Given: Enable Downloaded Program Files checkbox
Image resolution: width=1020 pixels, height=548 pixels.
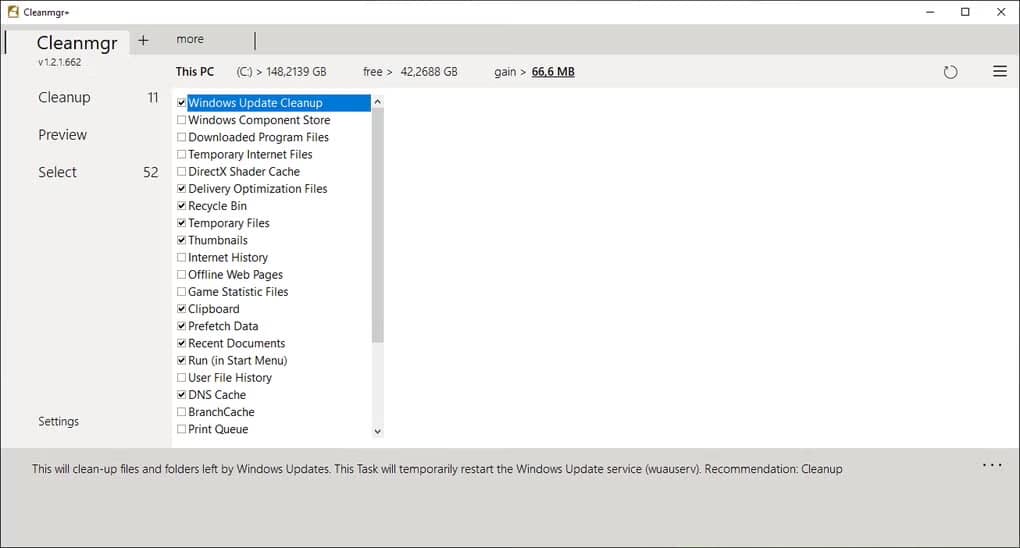Looking at the screenshot, I should pos(181,137).
